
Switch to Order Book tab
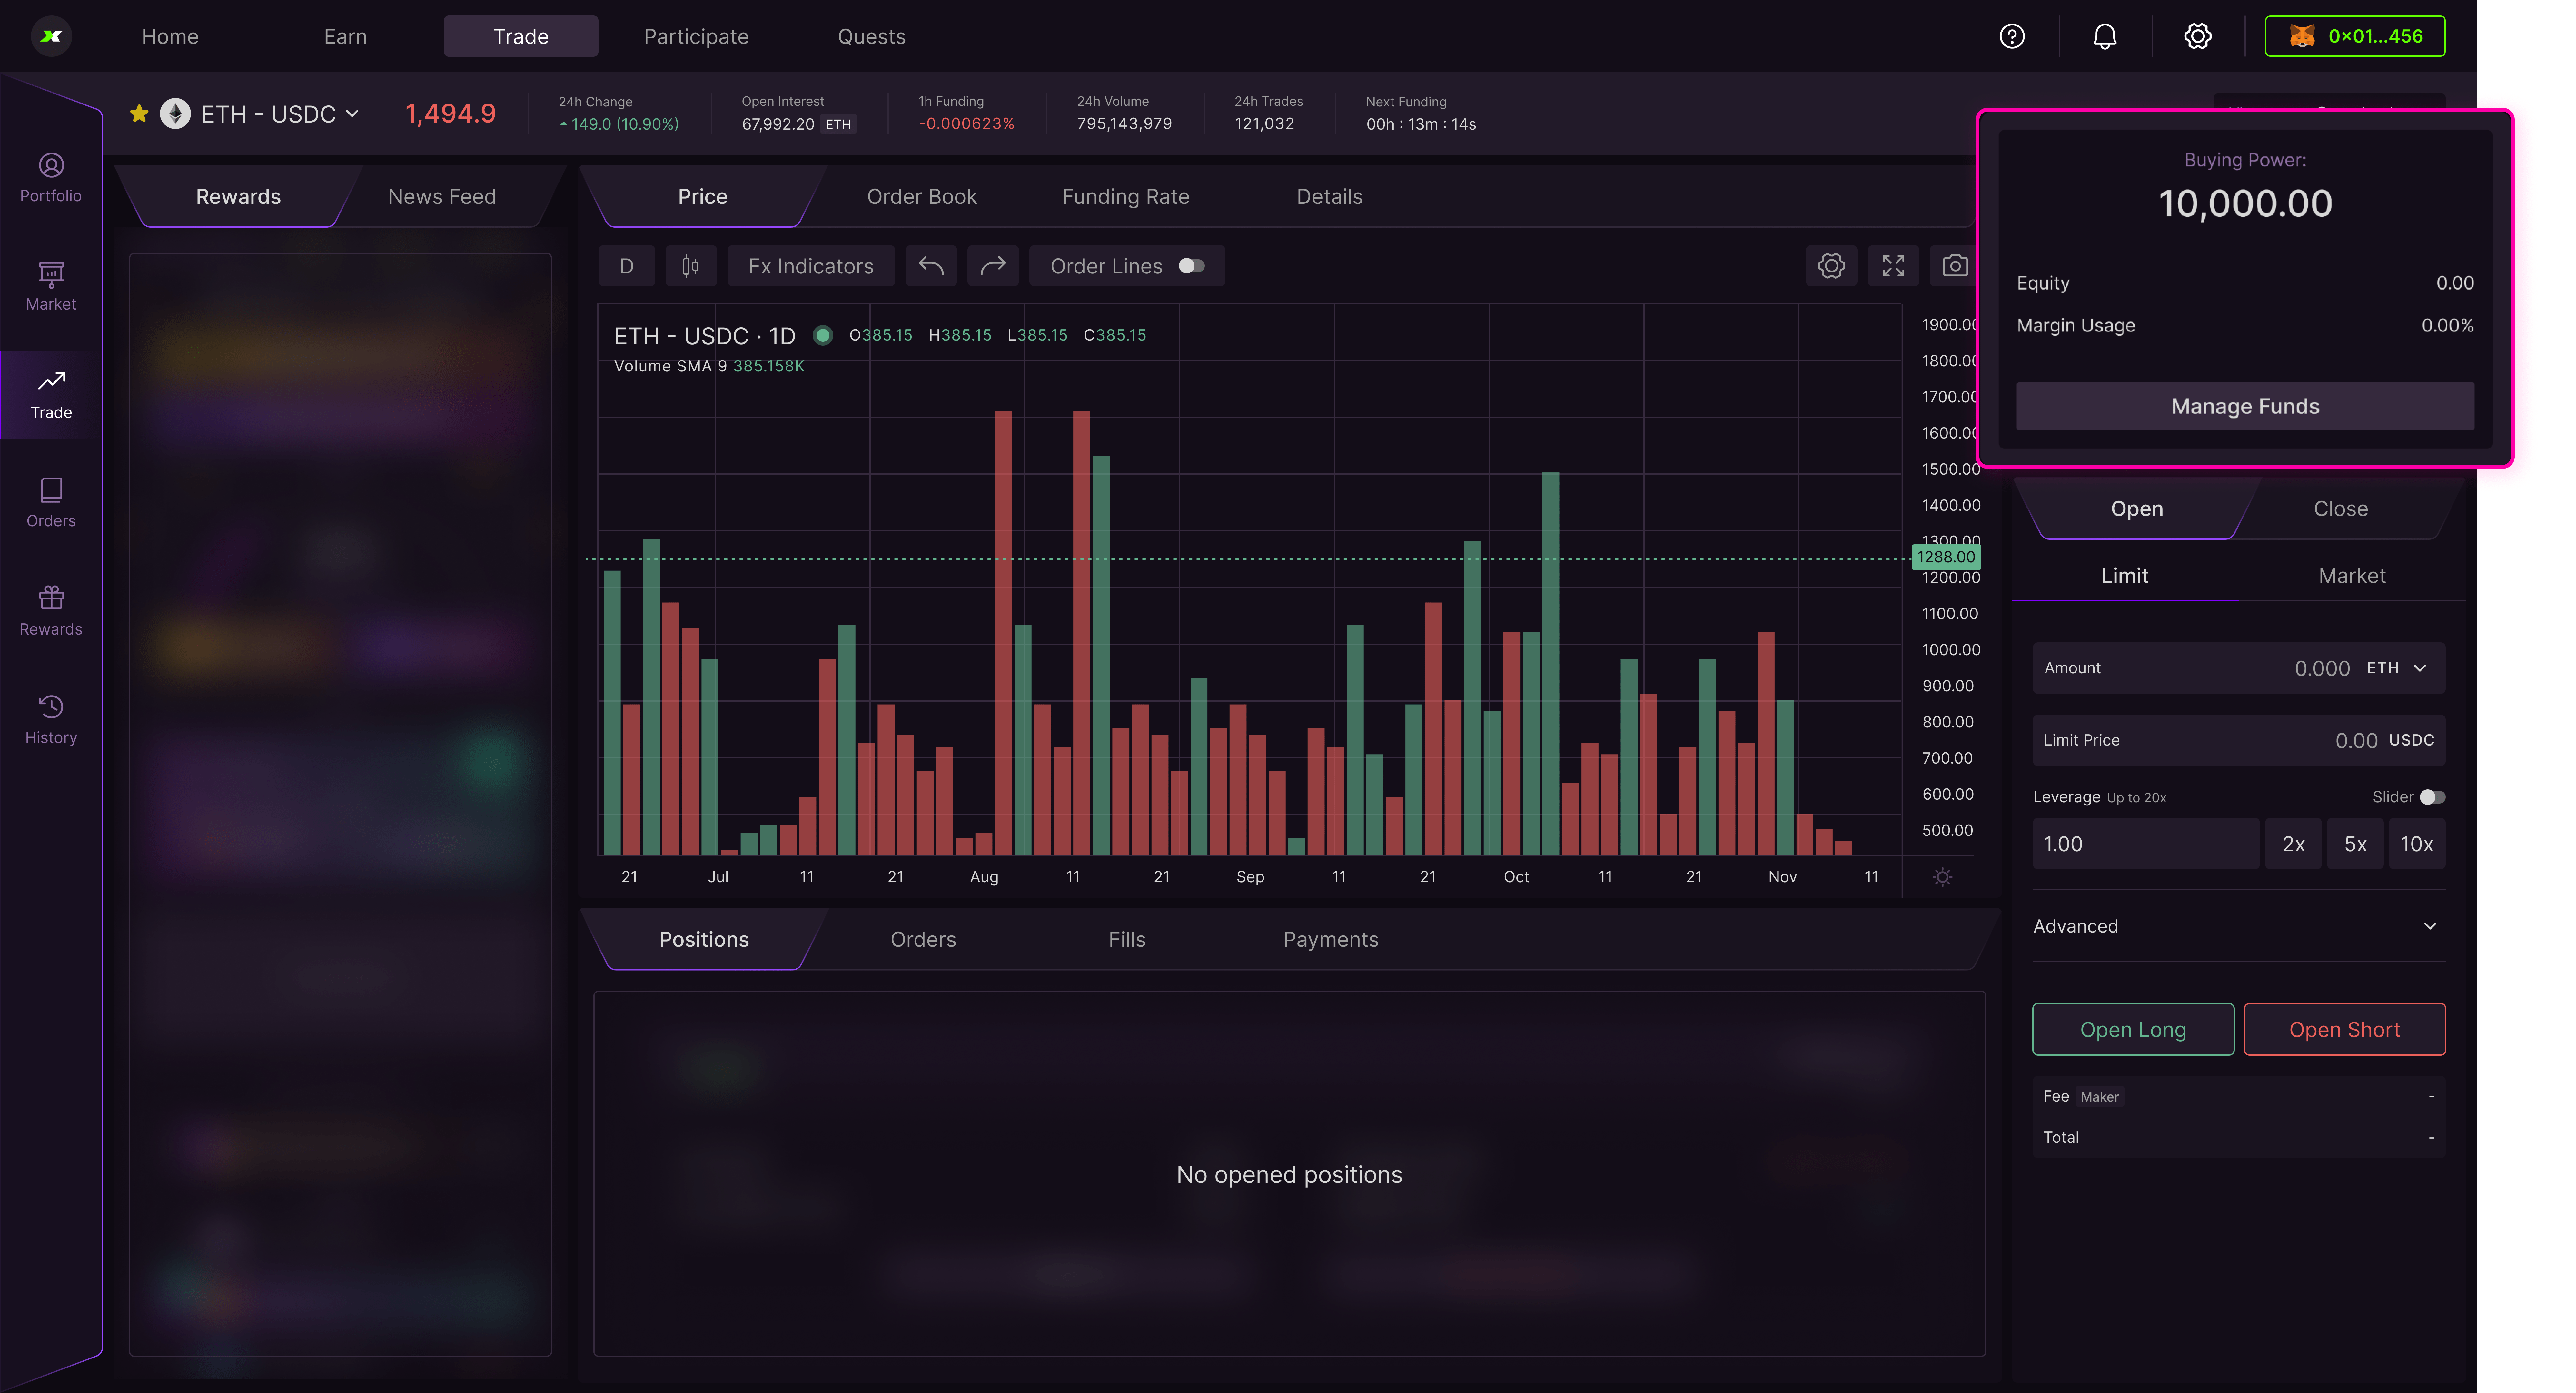pos(922,197)
